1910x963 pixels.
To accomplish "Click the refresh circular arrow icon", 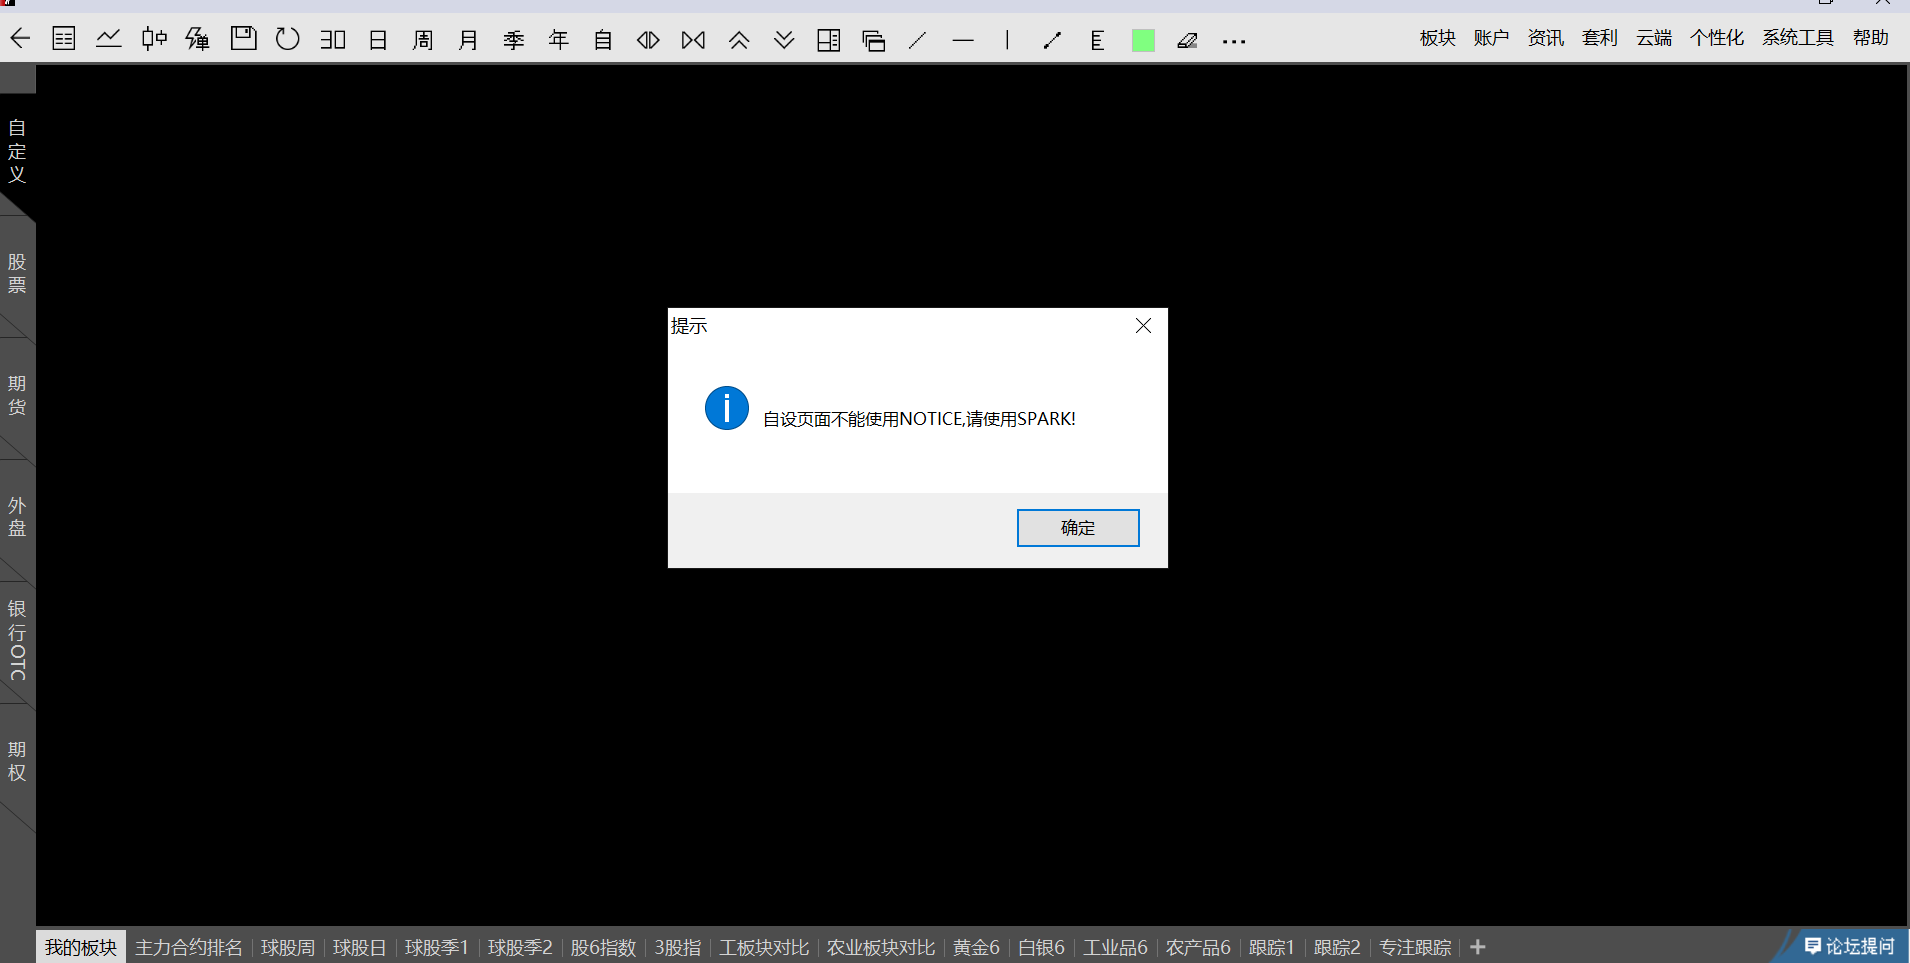I will coord(288,40).
